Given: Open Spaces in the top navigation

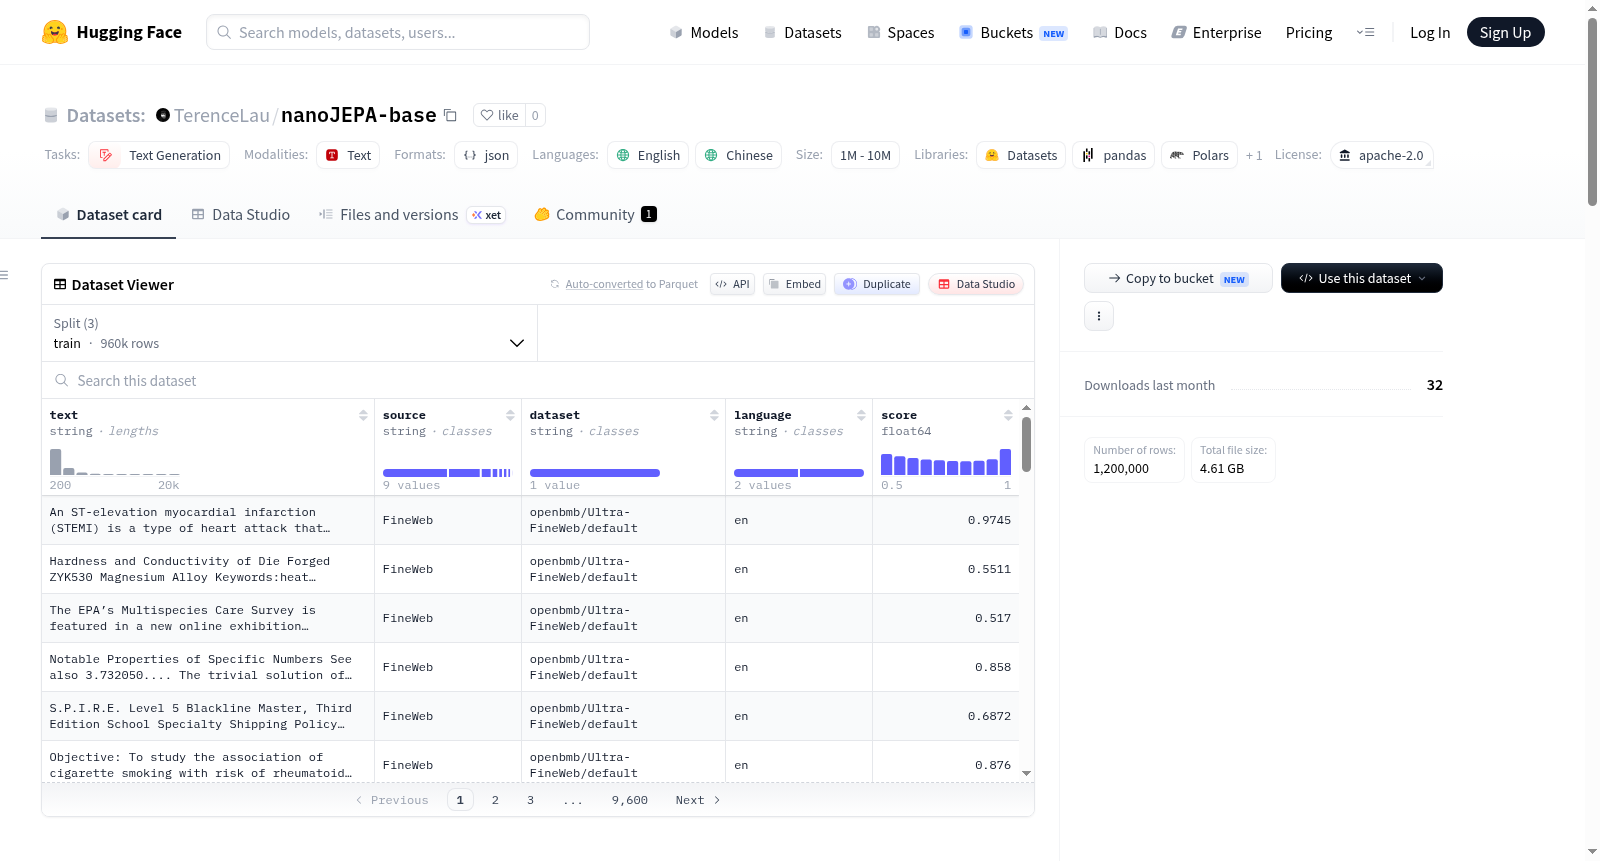Looking at the screenshot, I should (x=900, y=32).
